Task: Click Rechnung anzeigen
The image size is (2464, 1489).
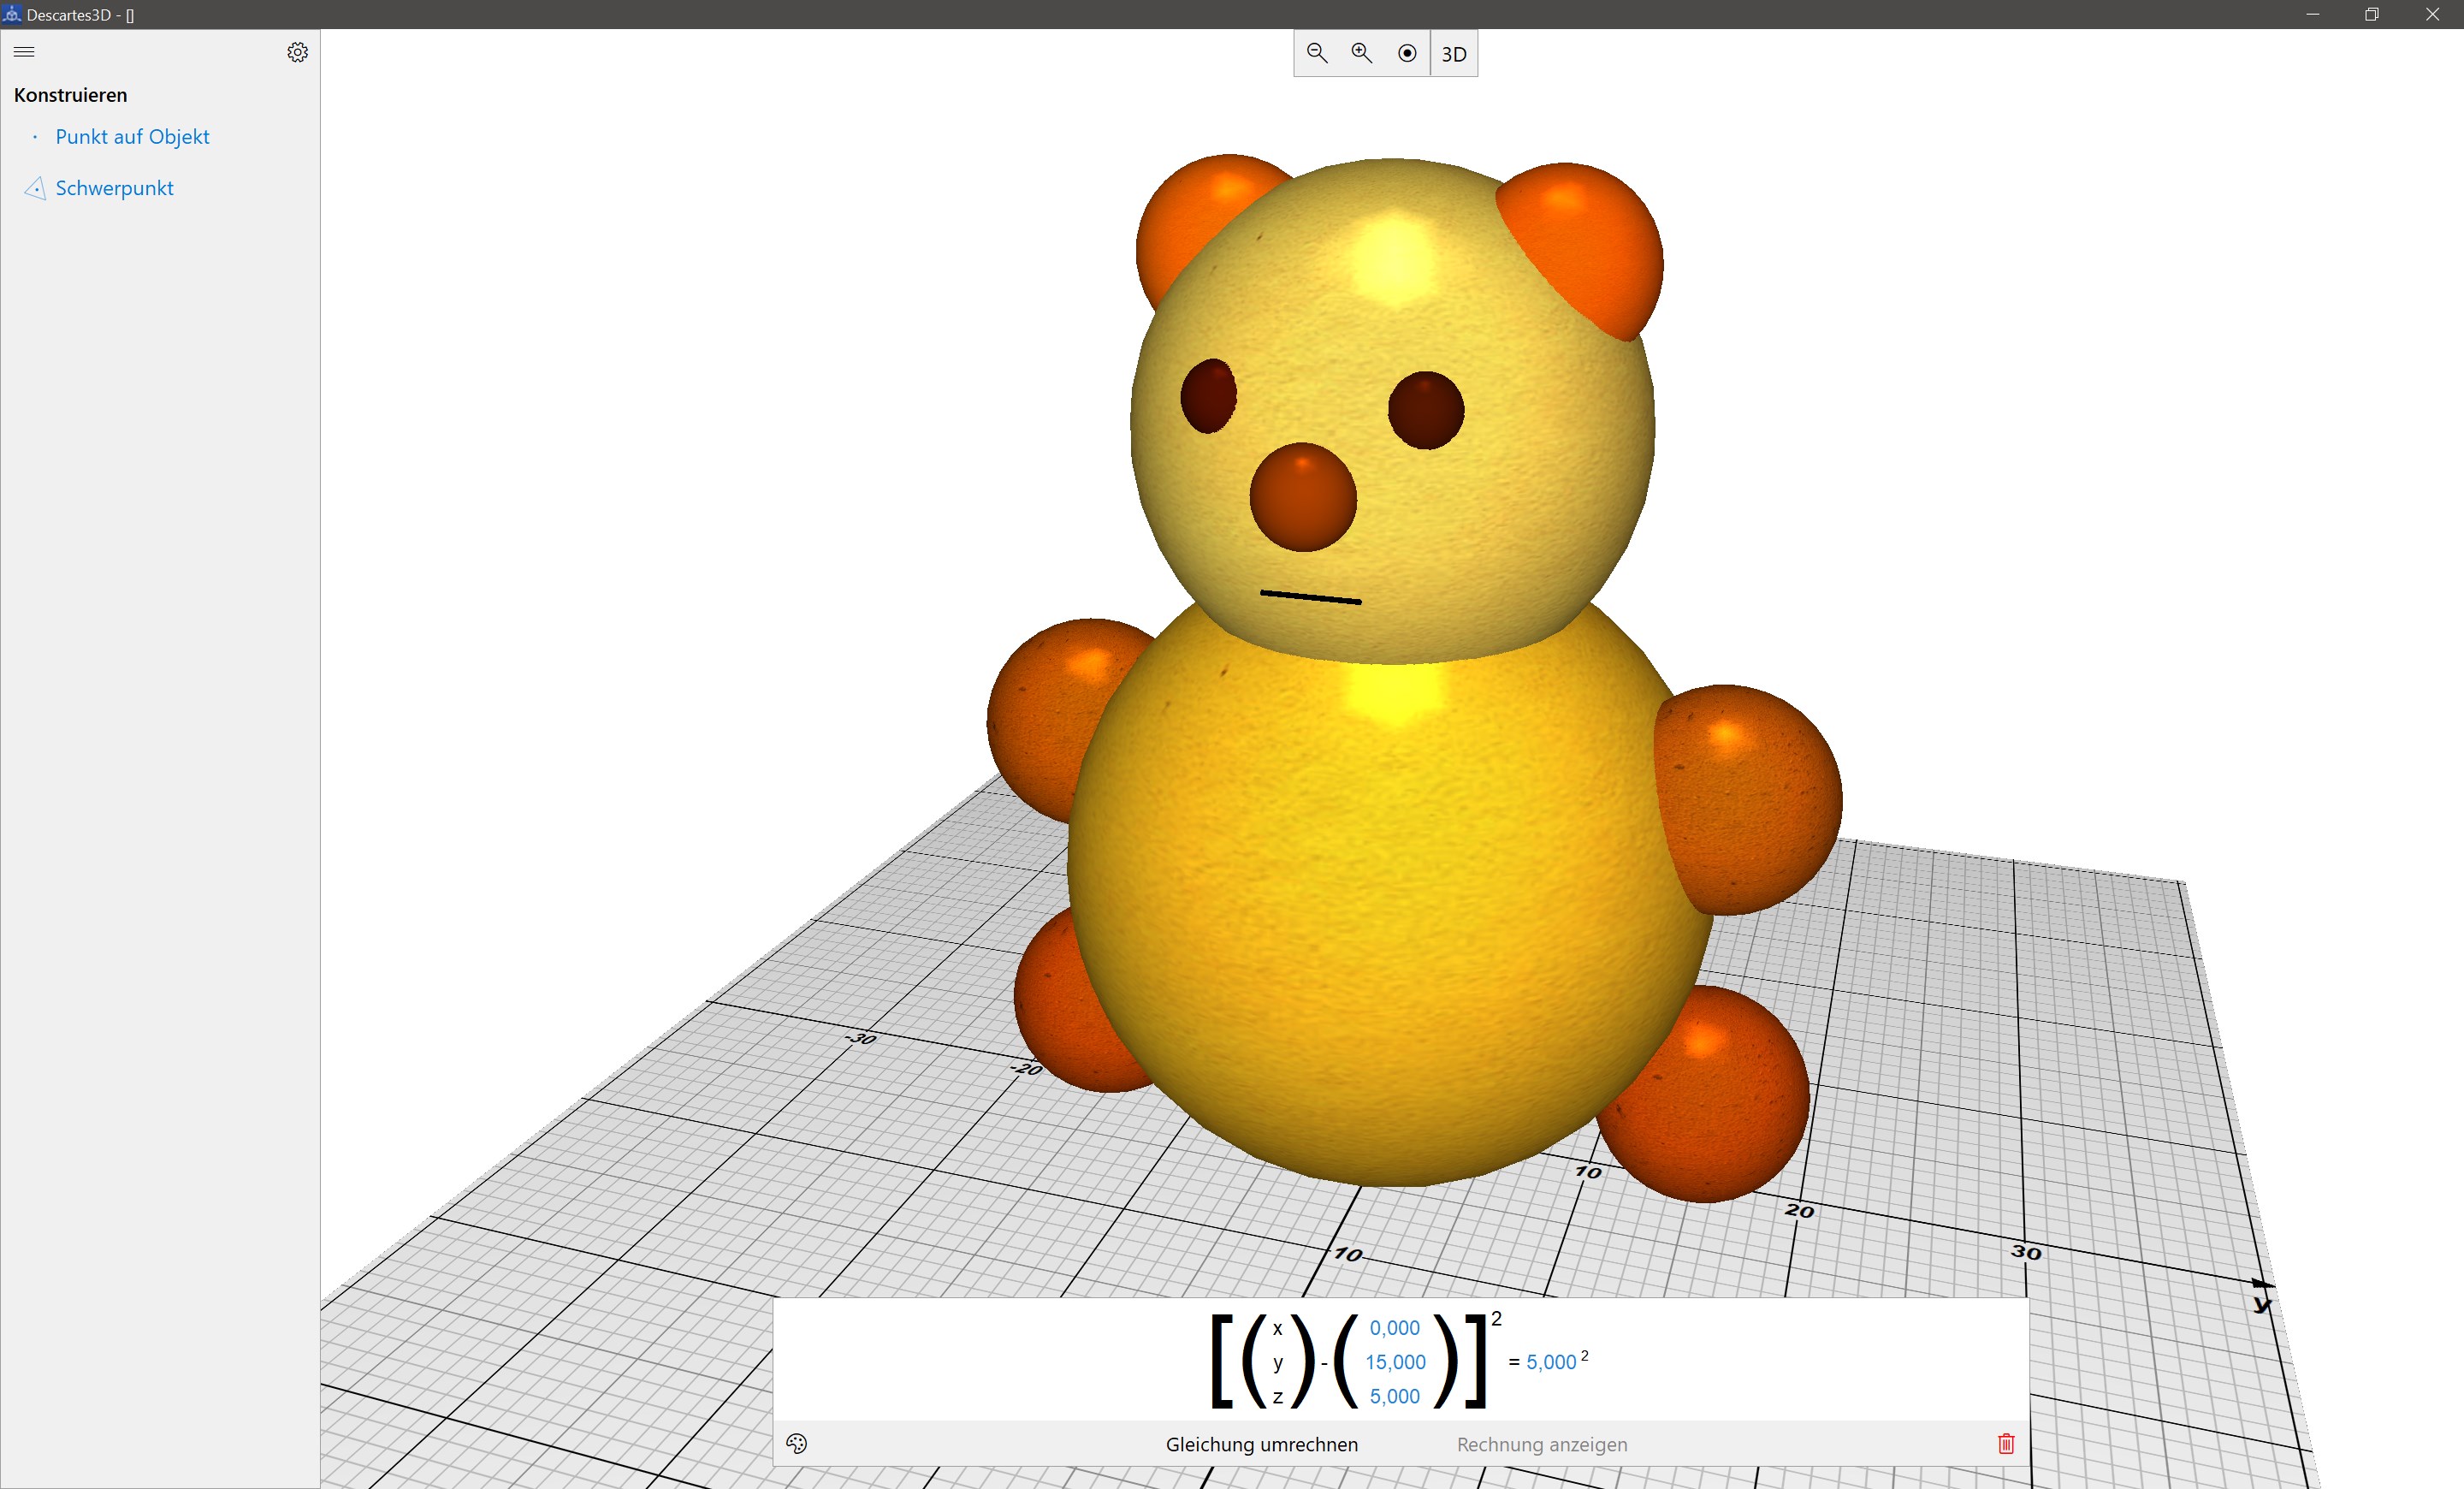Action: click(1541, 1444)
